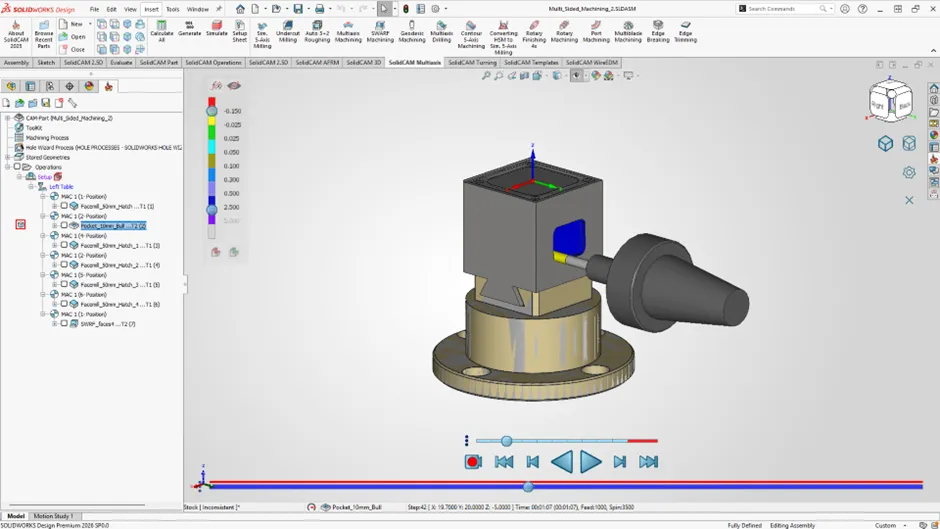Viewport: 940px width, 529px height.
Task: Switch to SolidCAM Turning tab
Action: pos(472,62)
